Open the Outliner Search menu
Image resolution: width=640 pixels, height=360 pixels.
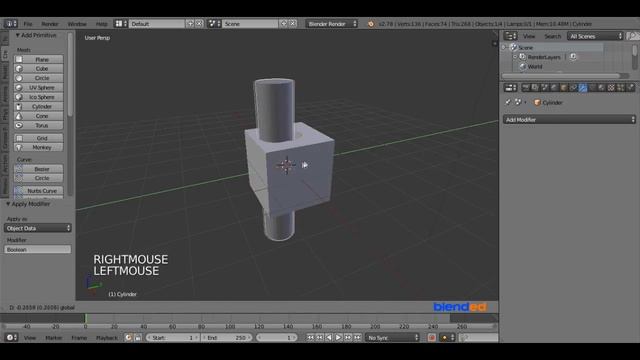coord(552,36)
